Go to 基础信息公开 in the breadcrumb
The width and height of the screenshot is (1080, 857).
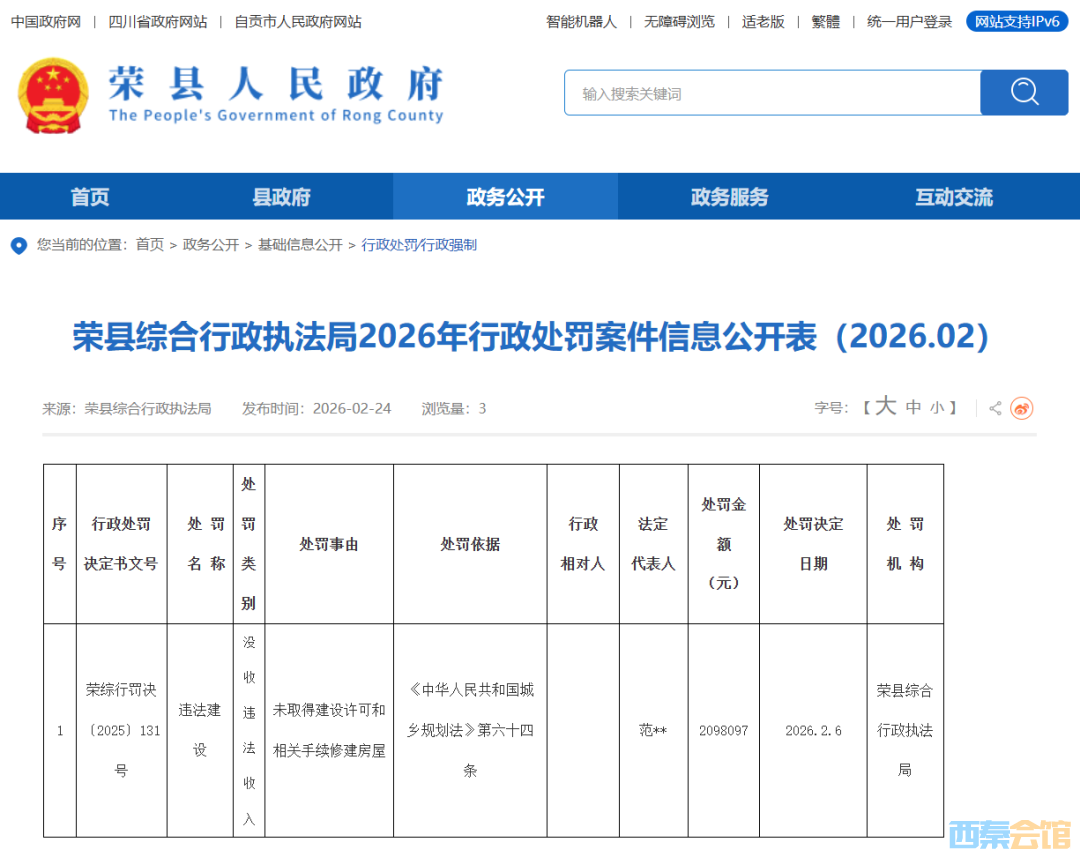tap(300, 245)
